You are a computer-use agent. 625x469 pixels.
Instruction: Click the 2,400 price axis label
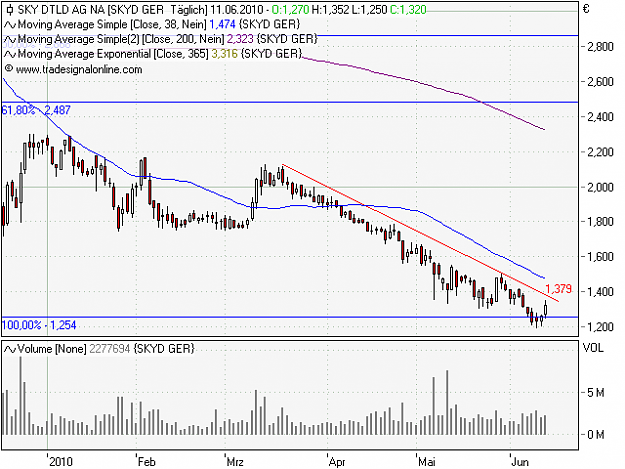click(600, 117)
